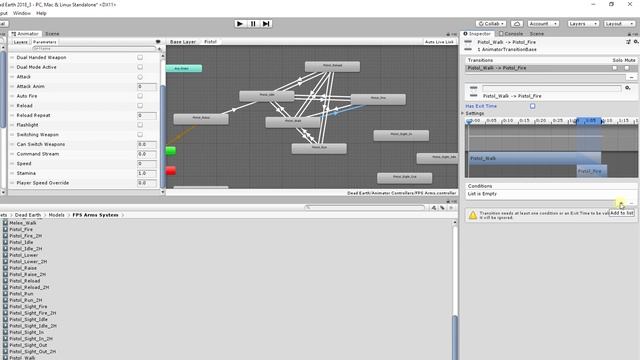Viewport: 640px width, 360px height.
Task: Open the Layers dropdown in toolbar
Action: pos(582,24)
